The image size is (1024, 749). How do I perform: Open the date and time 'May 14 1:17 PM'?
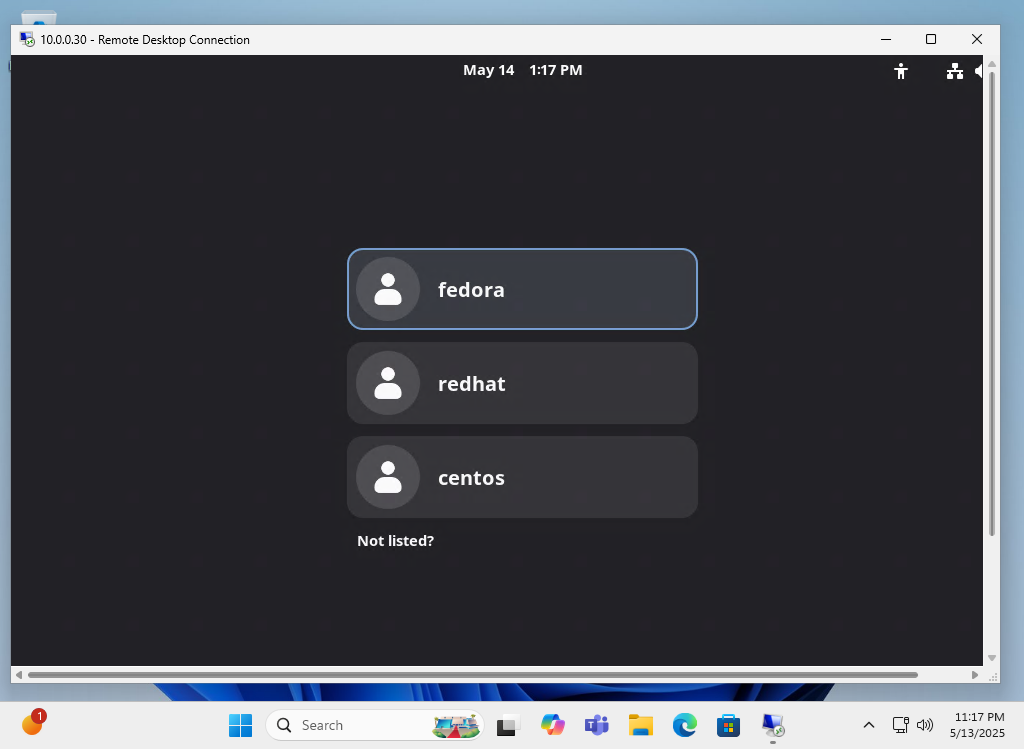tap(522, 70)
